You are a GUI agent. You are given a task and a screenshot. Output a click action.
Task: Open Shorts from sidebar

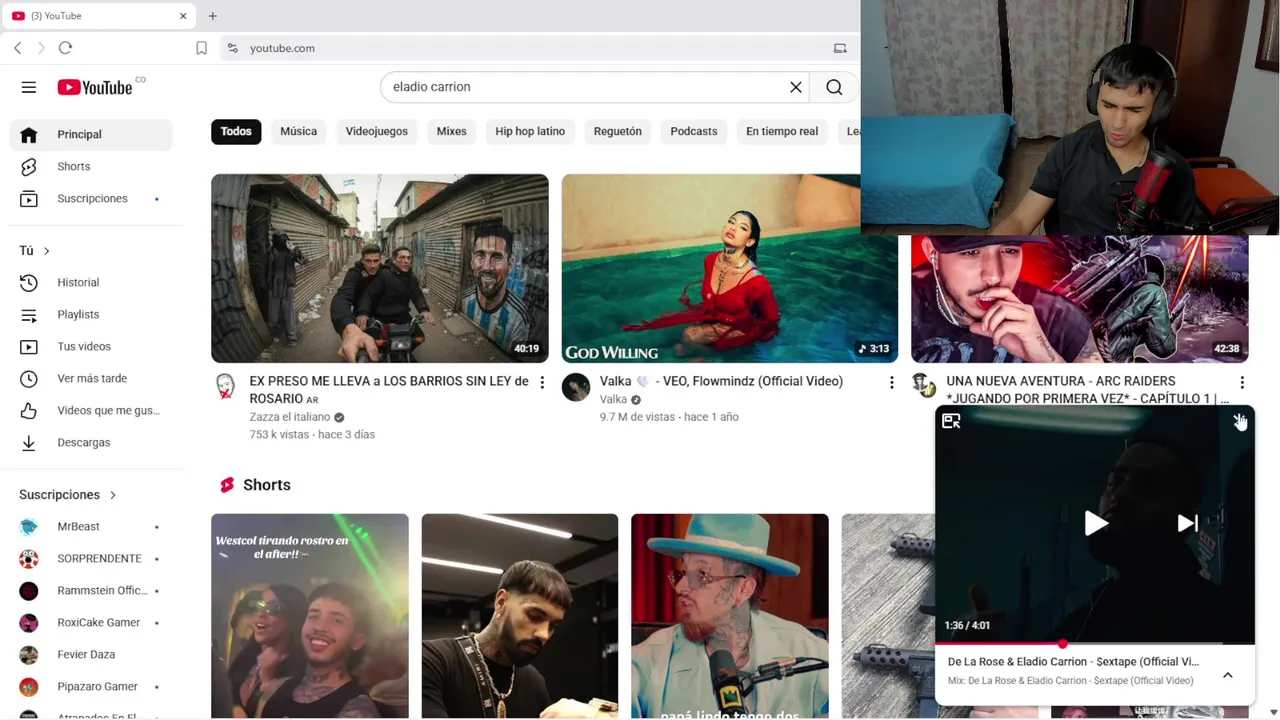pos(91,166)
